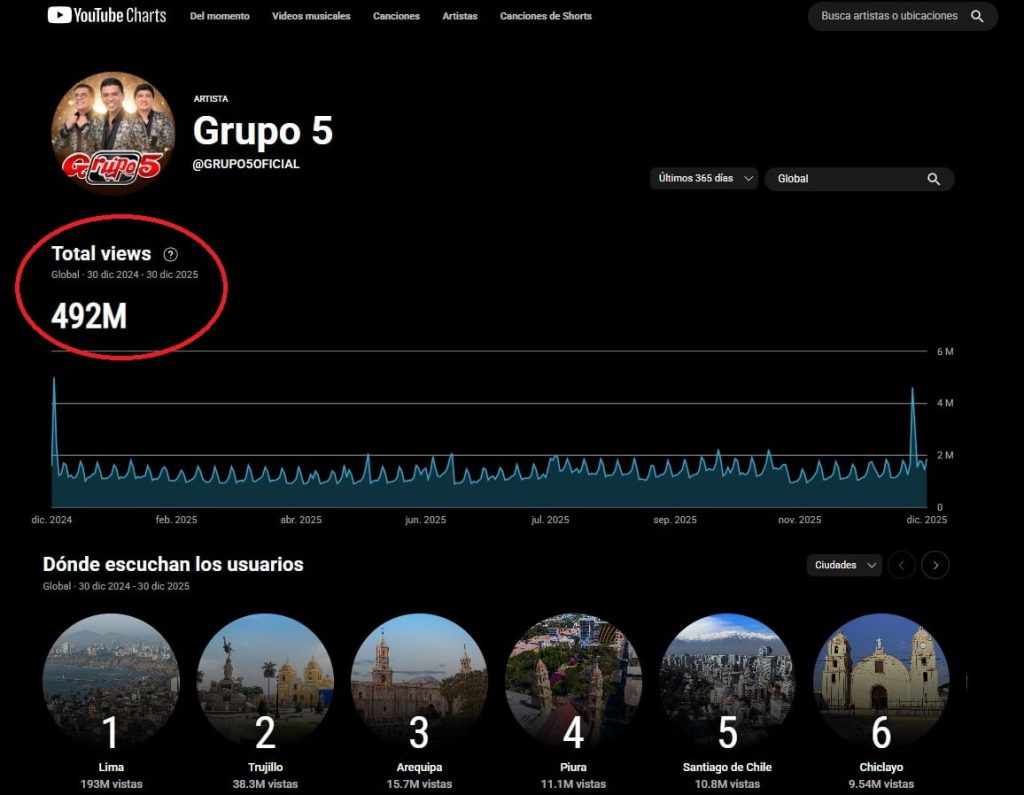Viewport: 1024px width, 795px height.
Task: Click the @GRUPO5OFICIAL channel handle
Action: coord(246,164)
